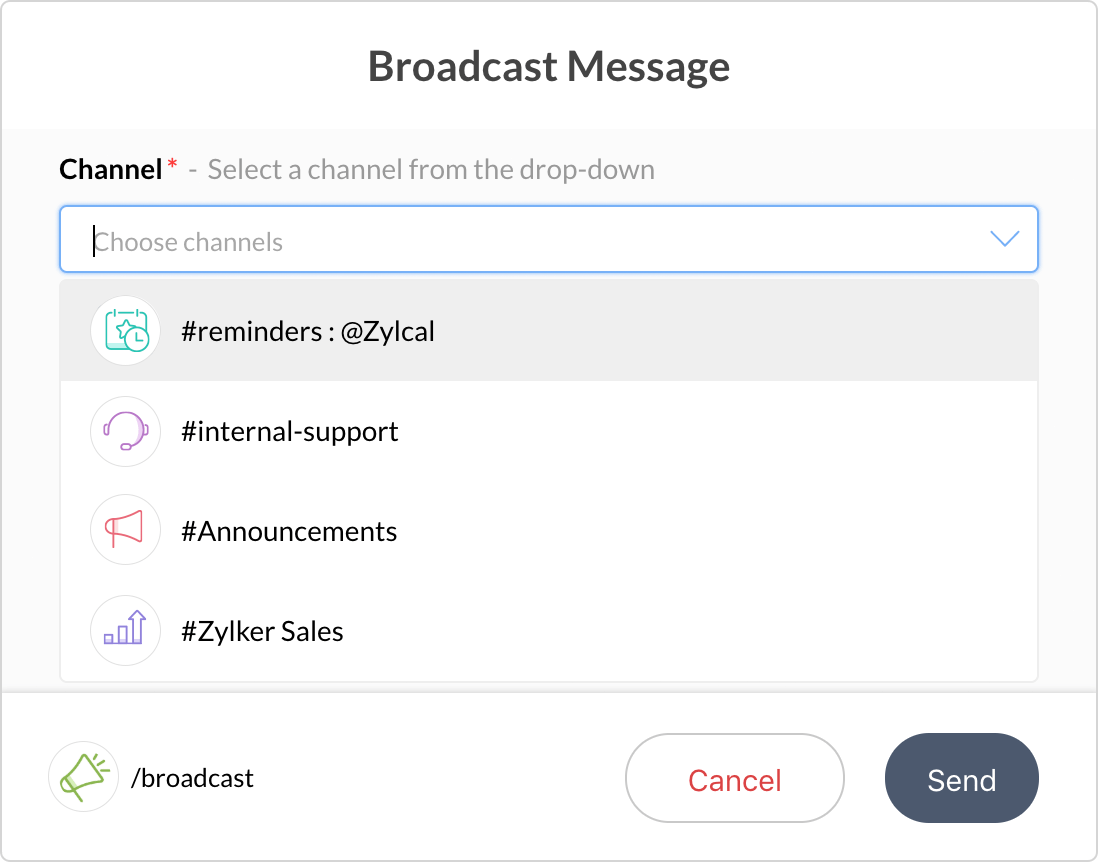
Task: Click the headset icon for internal-support
Action: [x=125, y=431]
